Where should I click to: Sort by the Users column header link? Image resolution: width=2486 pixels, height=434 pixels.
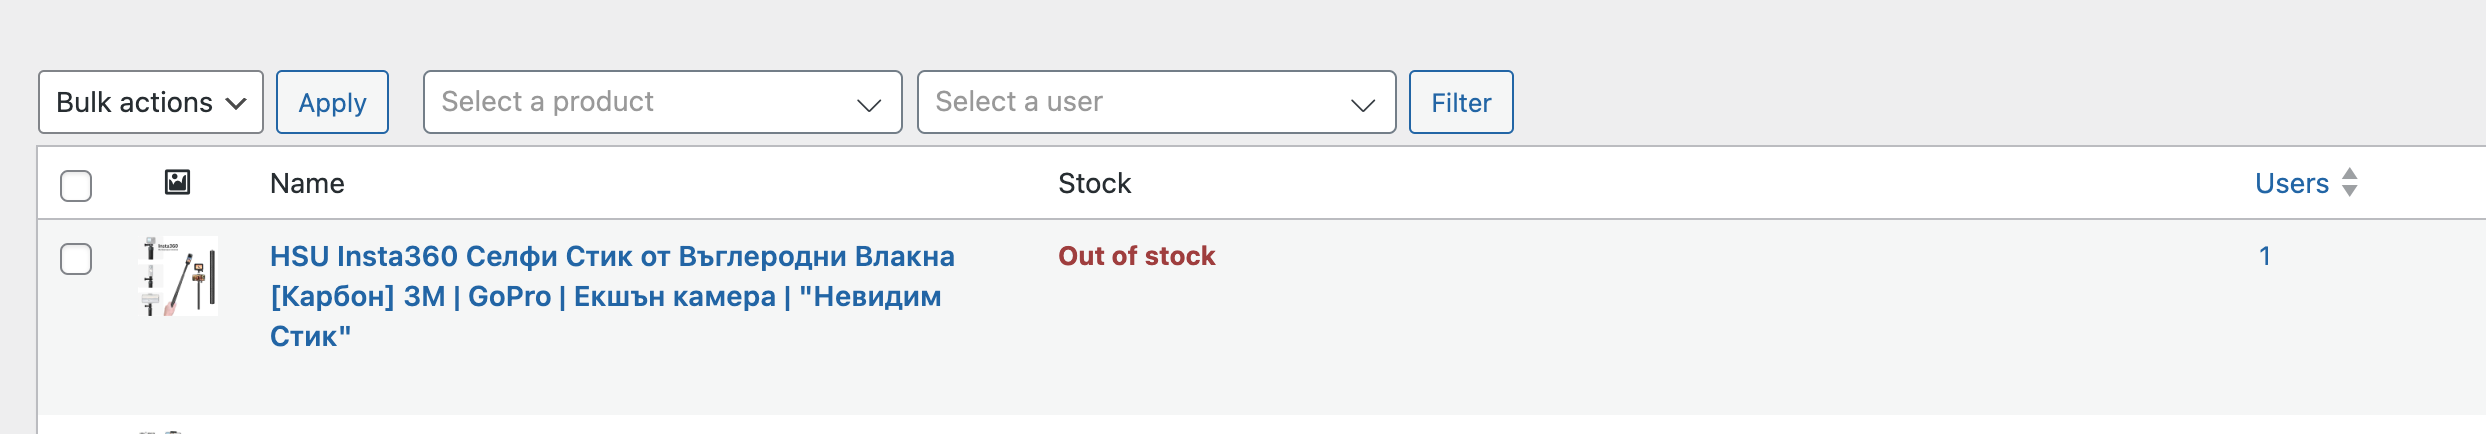pyautogui.click(x=2291, y=183)
